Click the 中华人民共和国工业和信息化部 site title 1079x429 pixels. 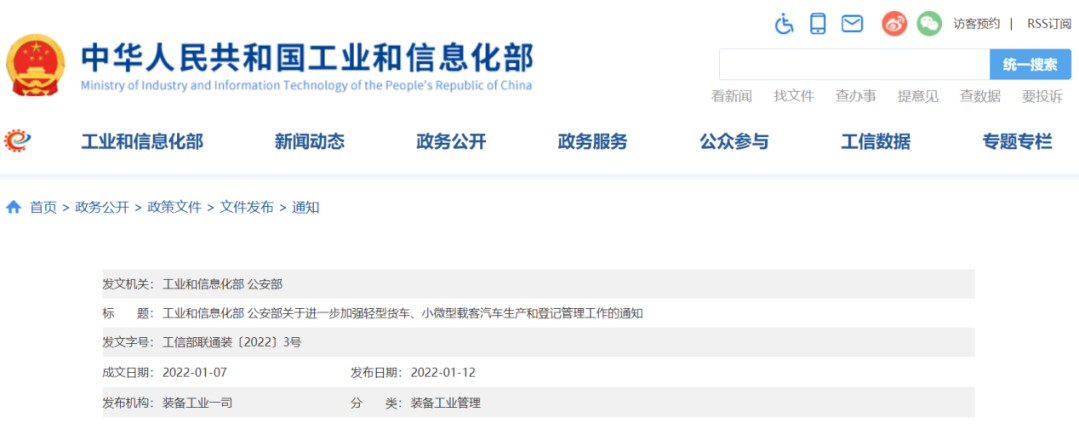point(307,59)
